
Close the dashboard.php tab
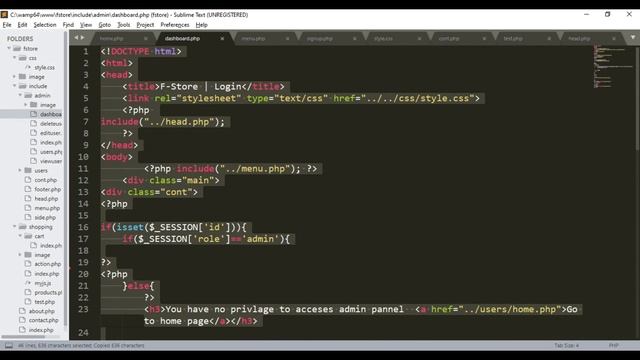click(x=222, y=38)
